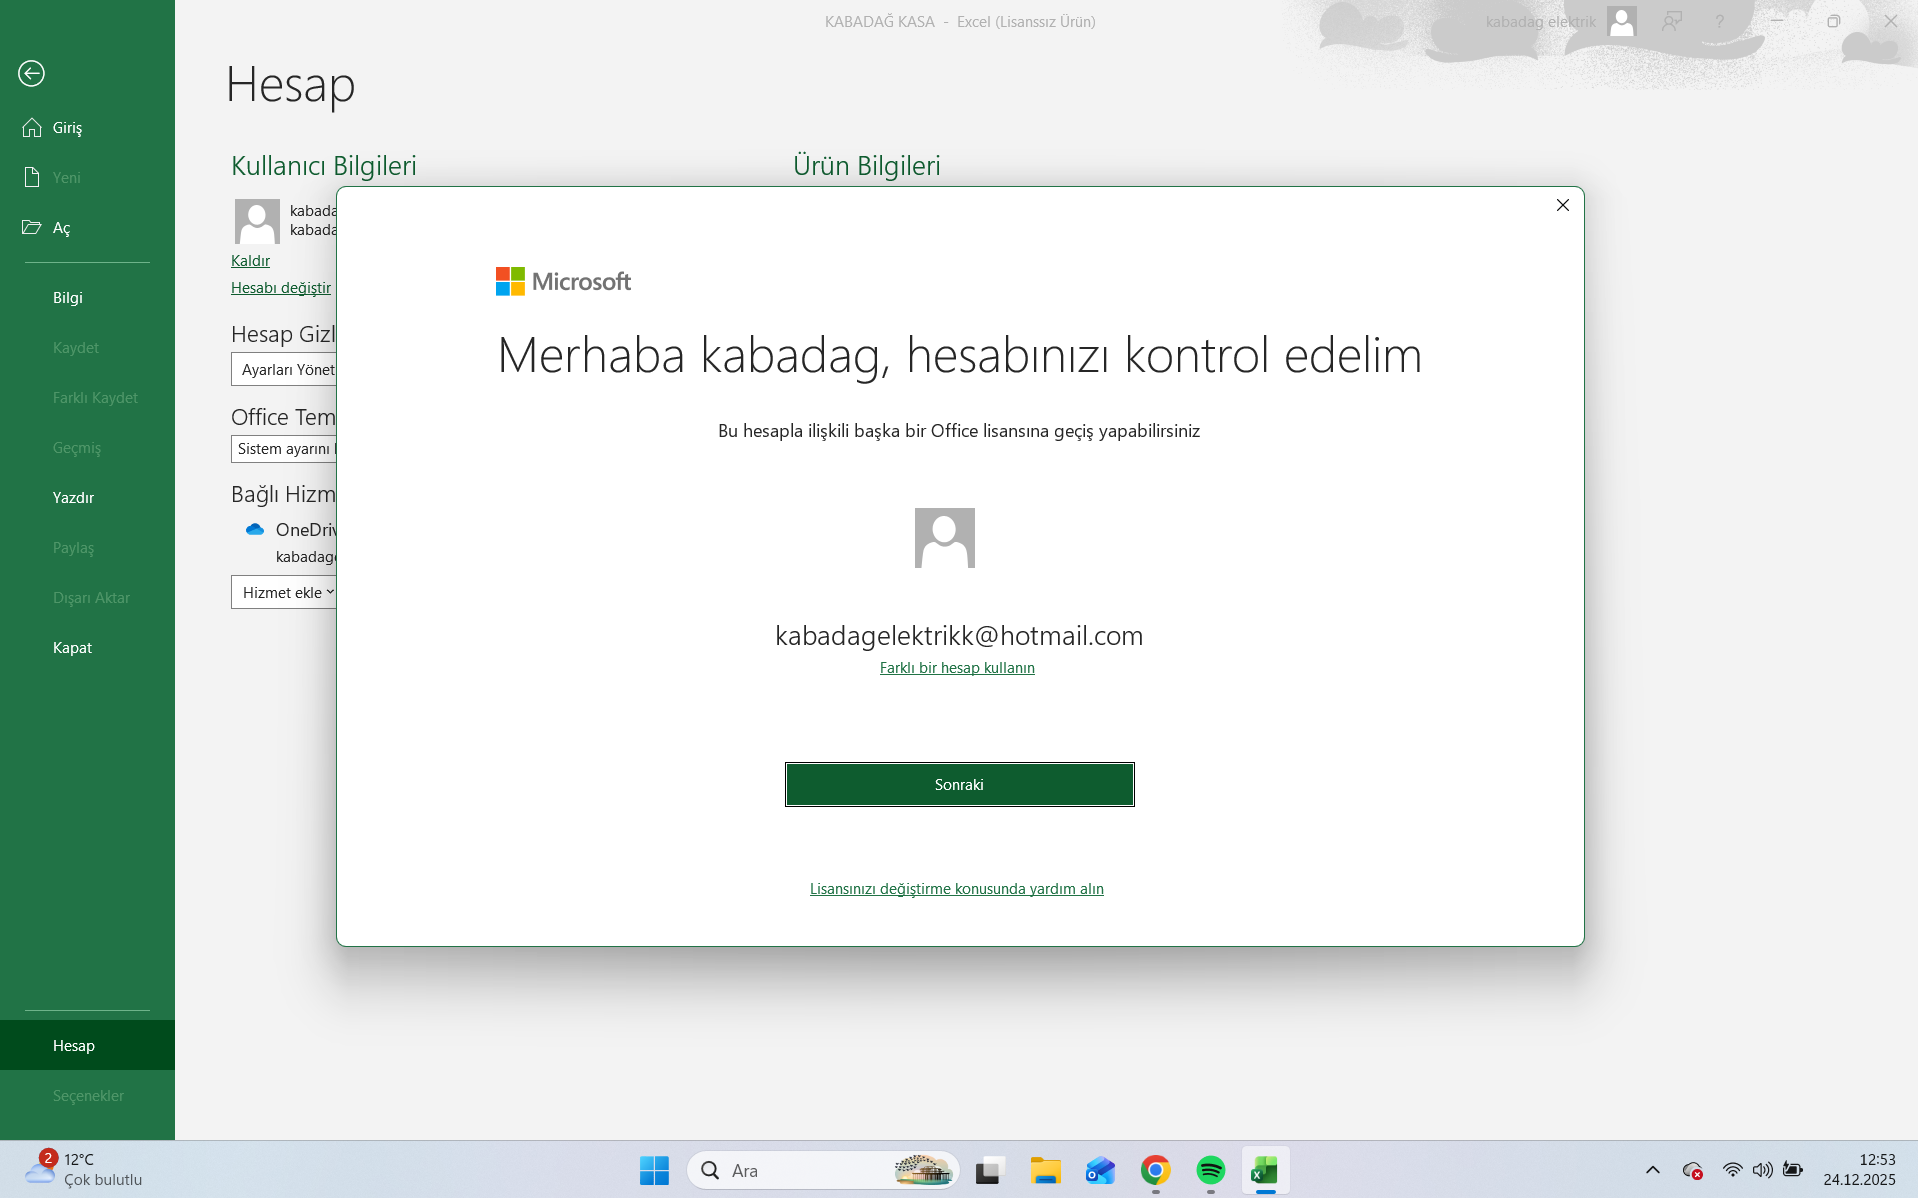Open the Windows Start menu
Viewport: 1918px width, 1198px height.
point(654,1170)
